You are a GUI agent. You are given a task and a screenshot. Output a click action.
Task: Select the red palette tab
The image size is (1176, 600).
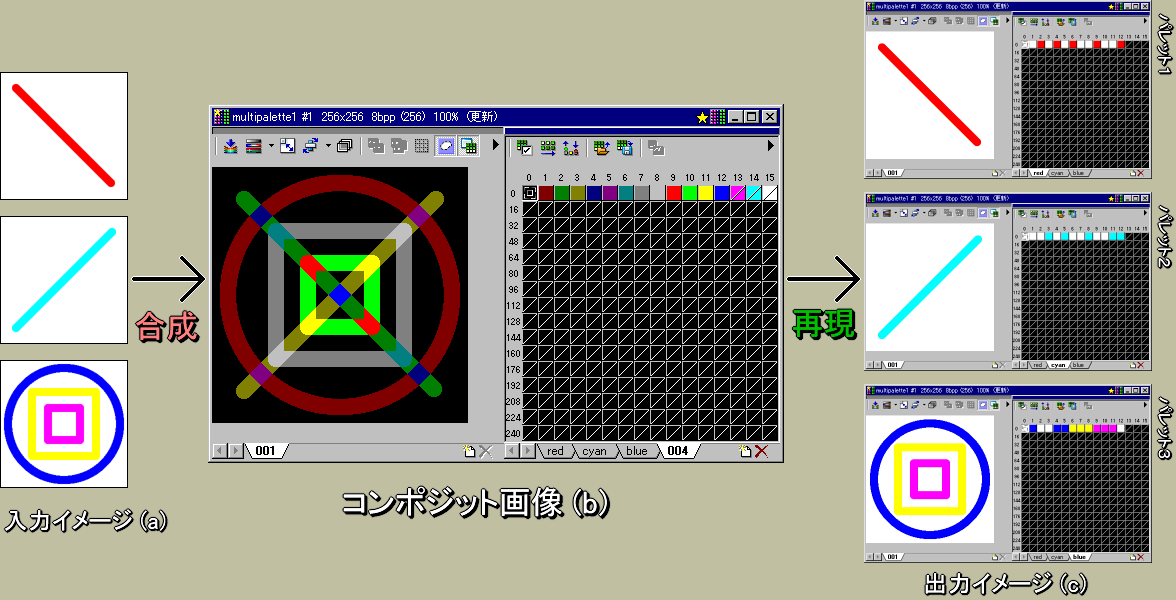point(555,451)
